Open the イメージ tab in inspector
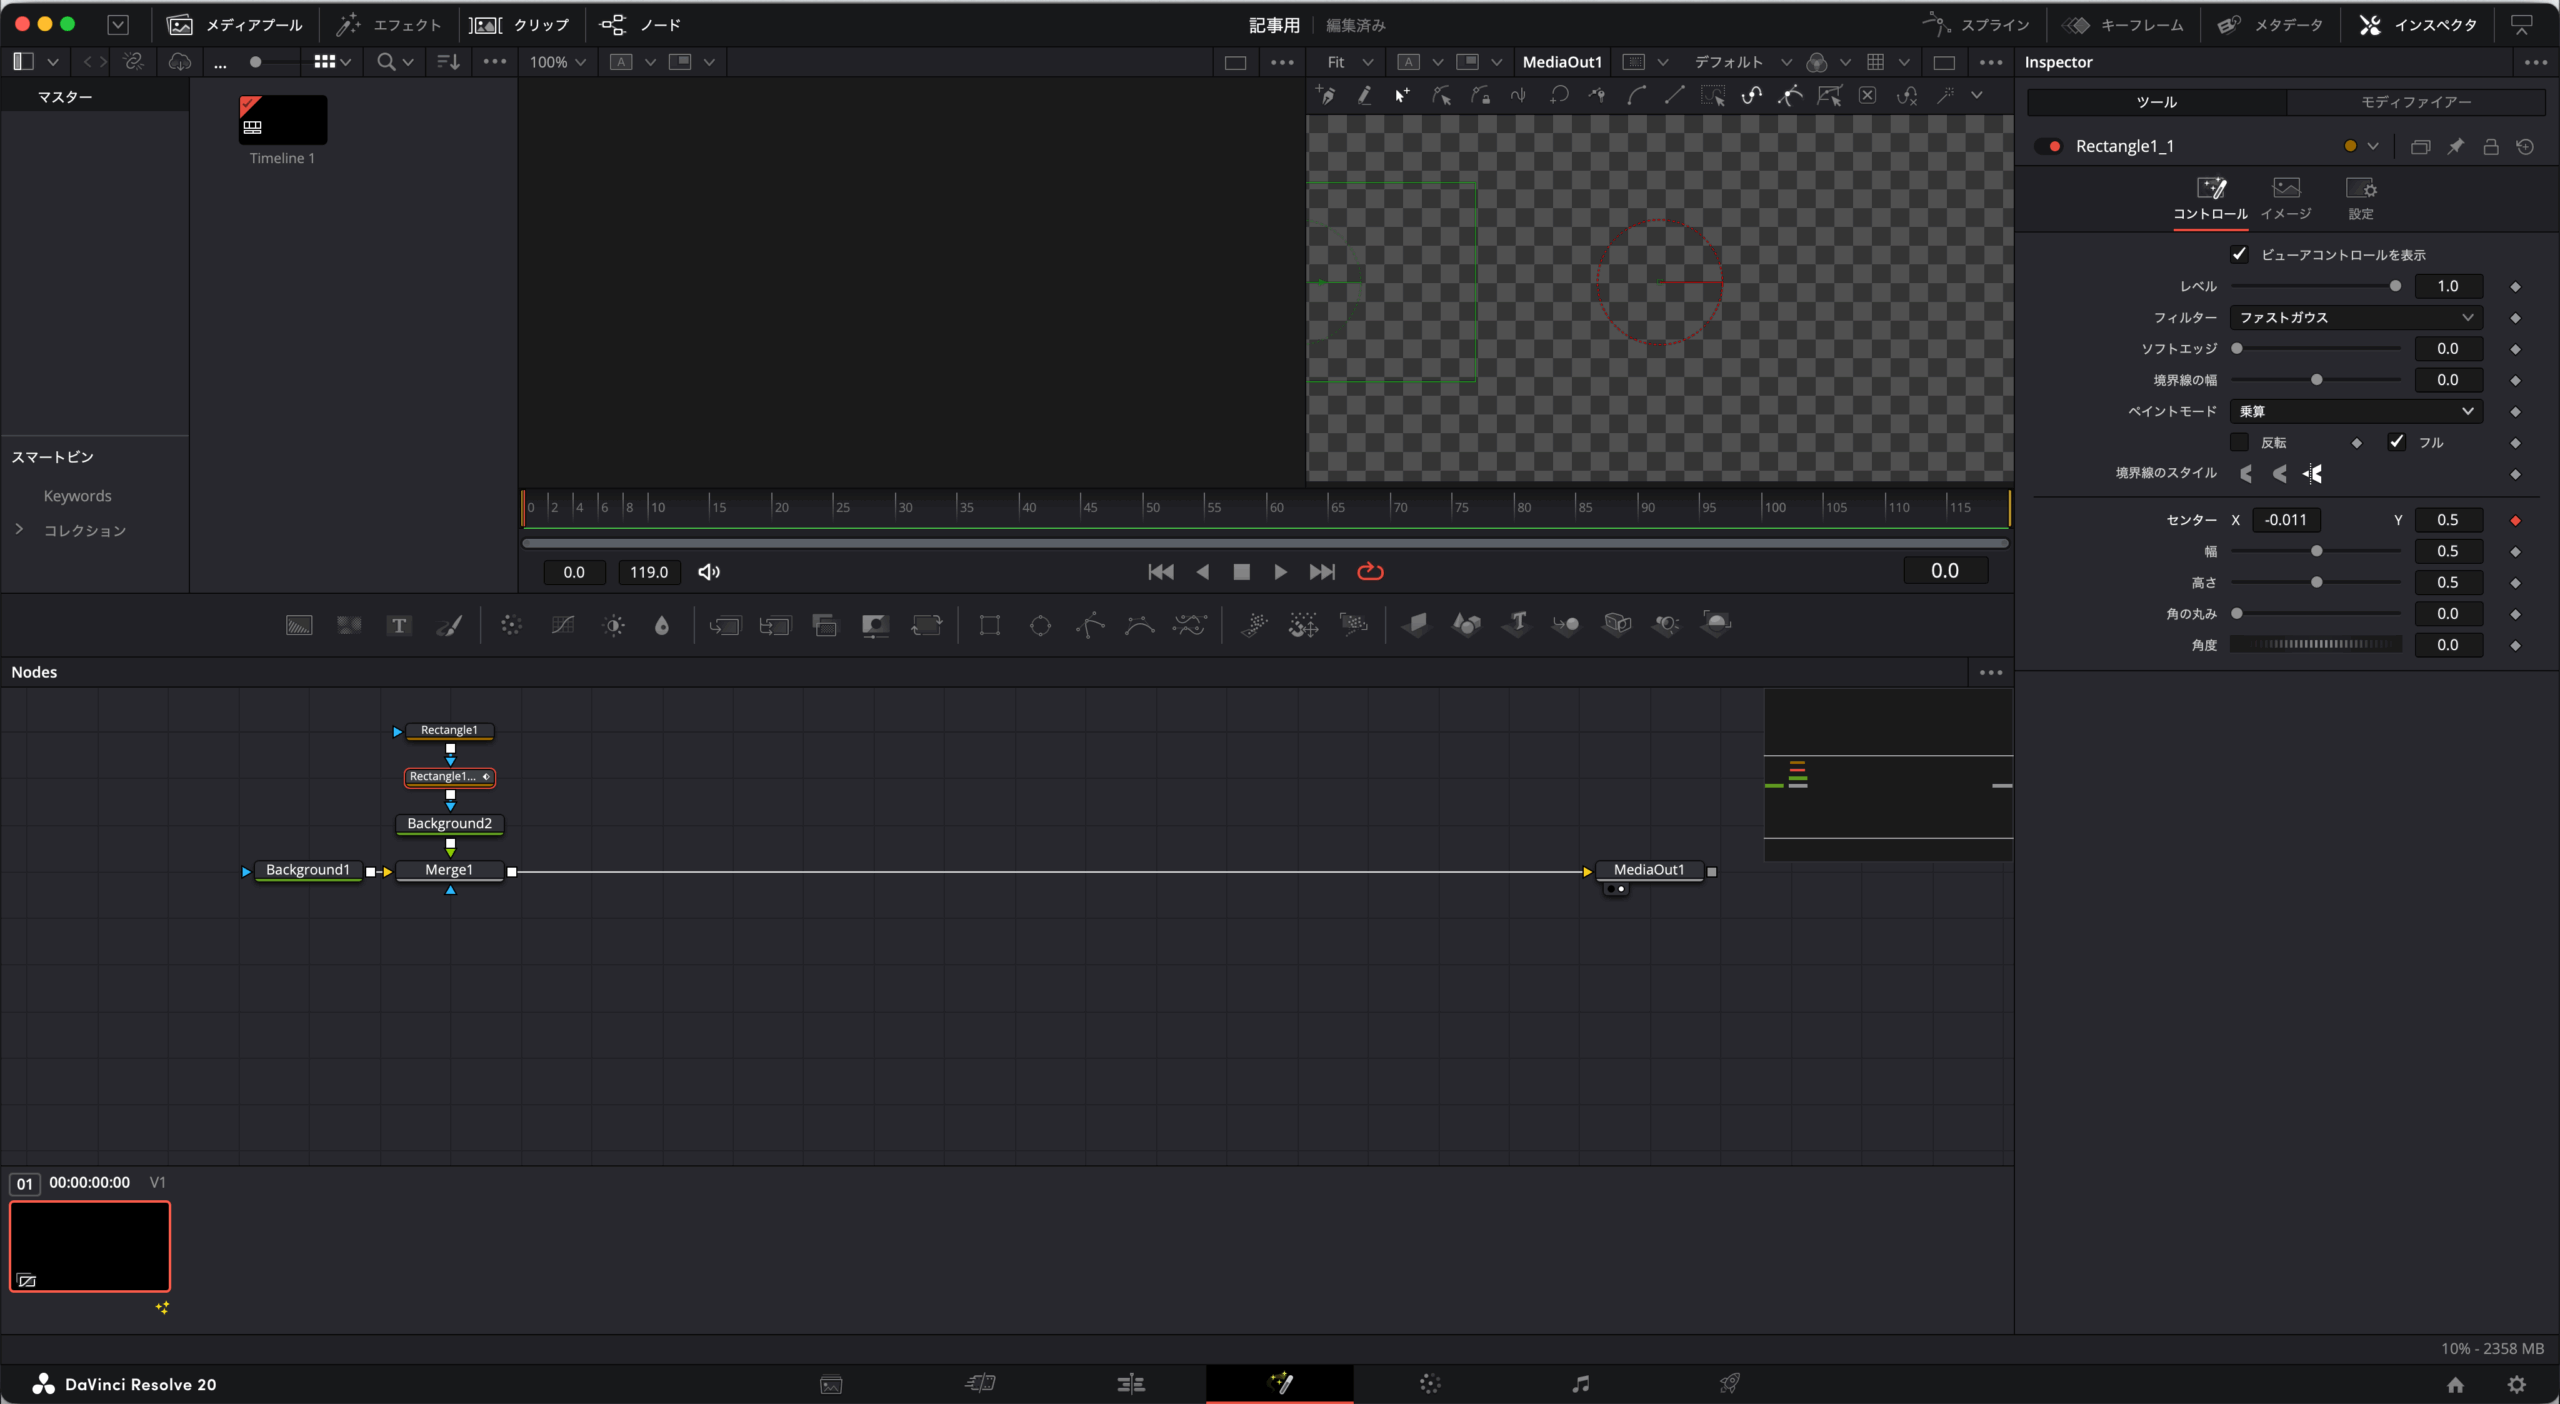The height and width of the screenshot is (1404, 2560). point(2286,198)
